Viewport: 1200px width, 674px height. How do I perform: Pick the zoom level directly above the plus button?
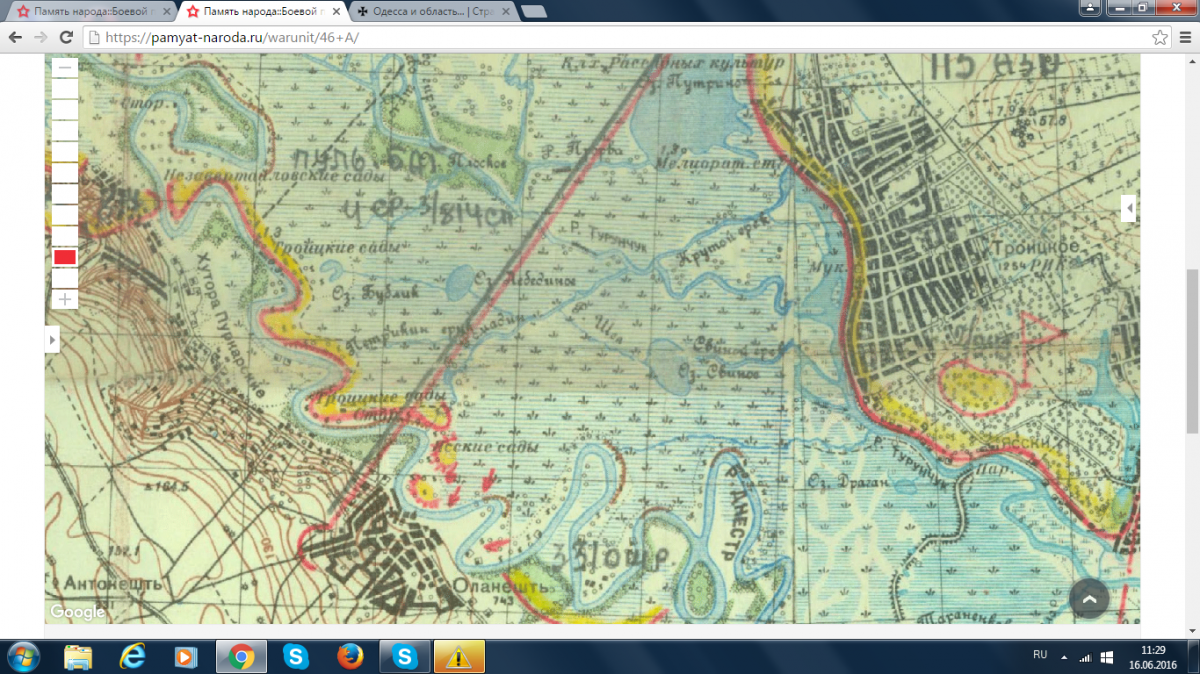click(65, 278)
